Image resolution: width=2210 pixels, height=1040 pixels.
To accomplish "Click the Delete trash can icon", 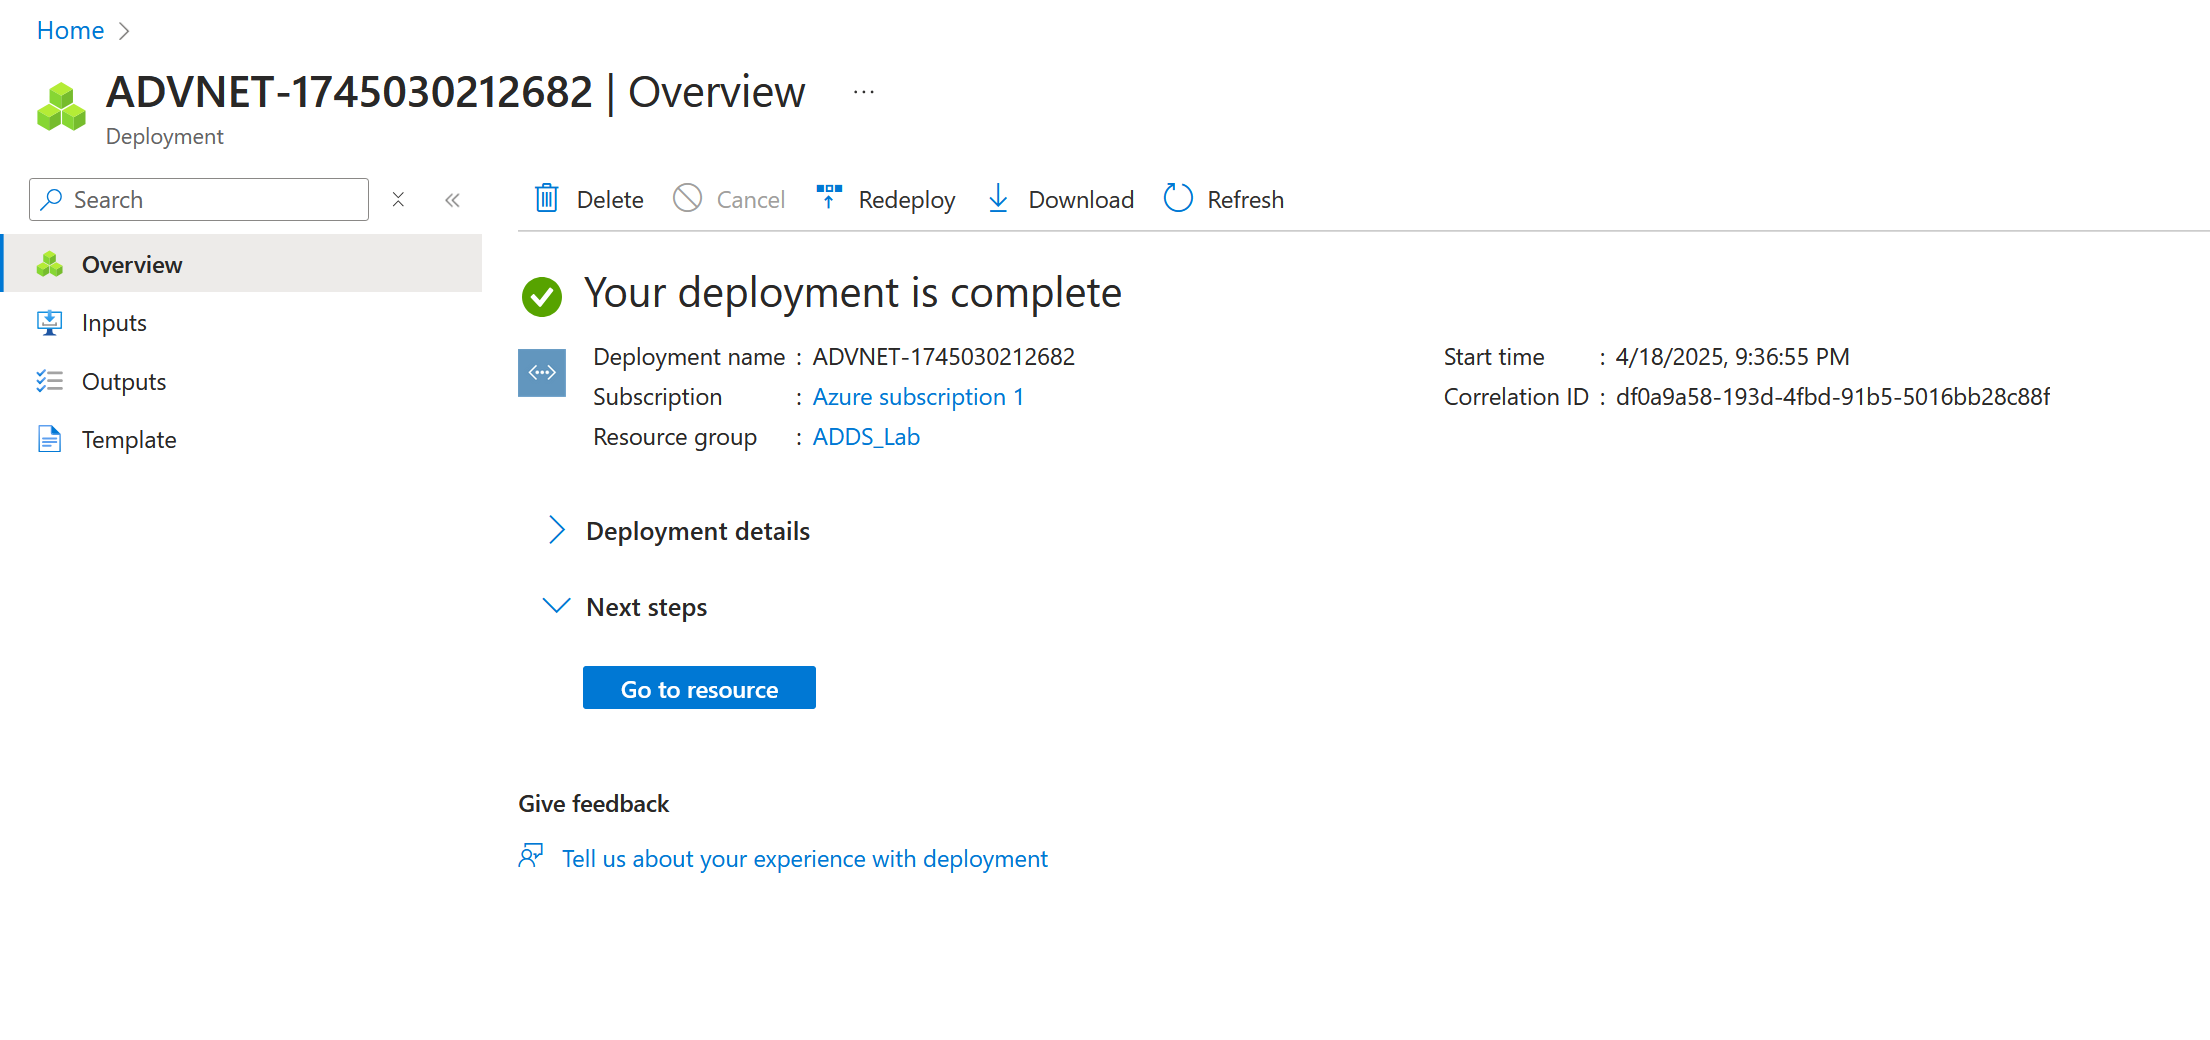I will click(x=547, y=198).
